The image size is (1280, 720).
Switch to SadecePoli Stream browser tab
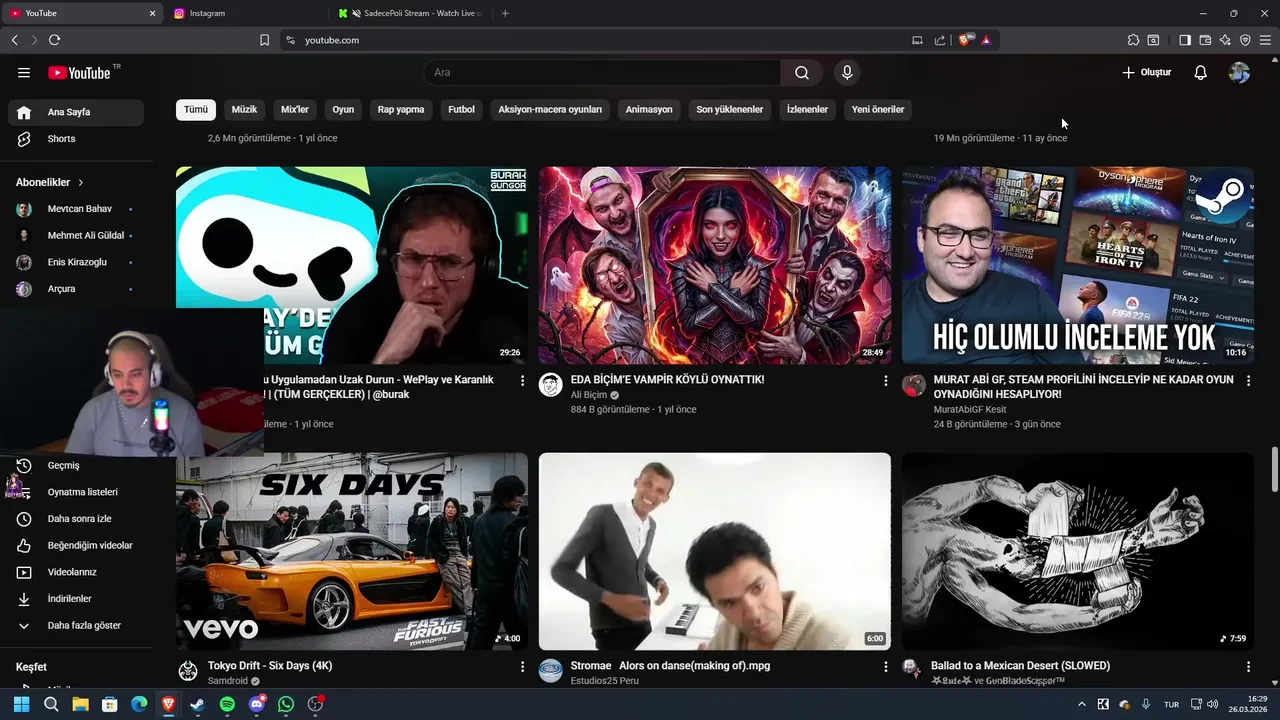pos(410,13)
